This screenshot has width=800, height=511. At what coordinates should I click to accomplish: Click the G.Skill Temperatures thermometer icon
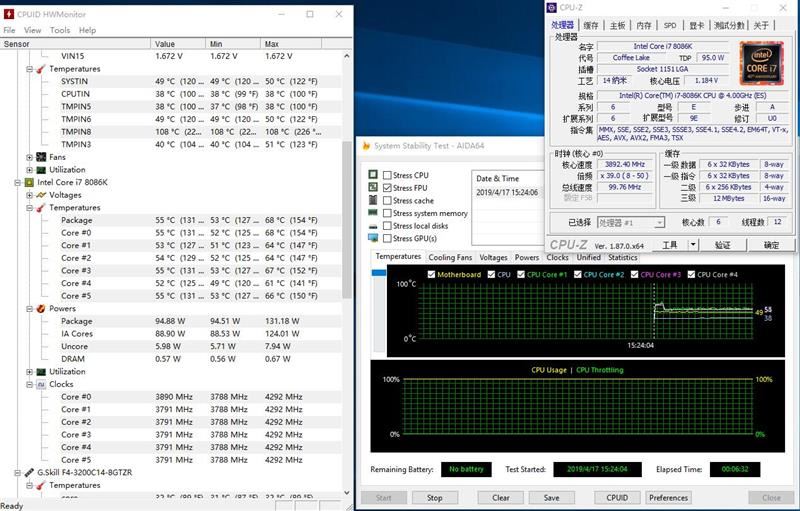[41, 485]
